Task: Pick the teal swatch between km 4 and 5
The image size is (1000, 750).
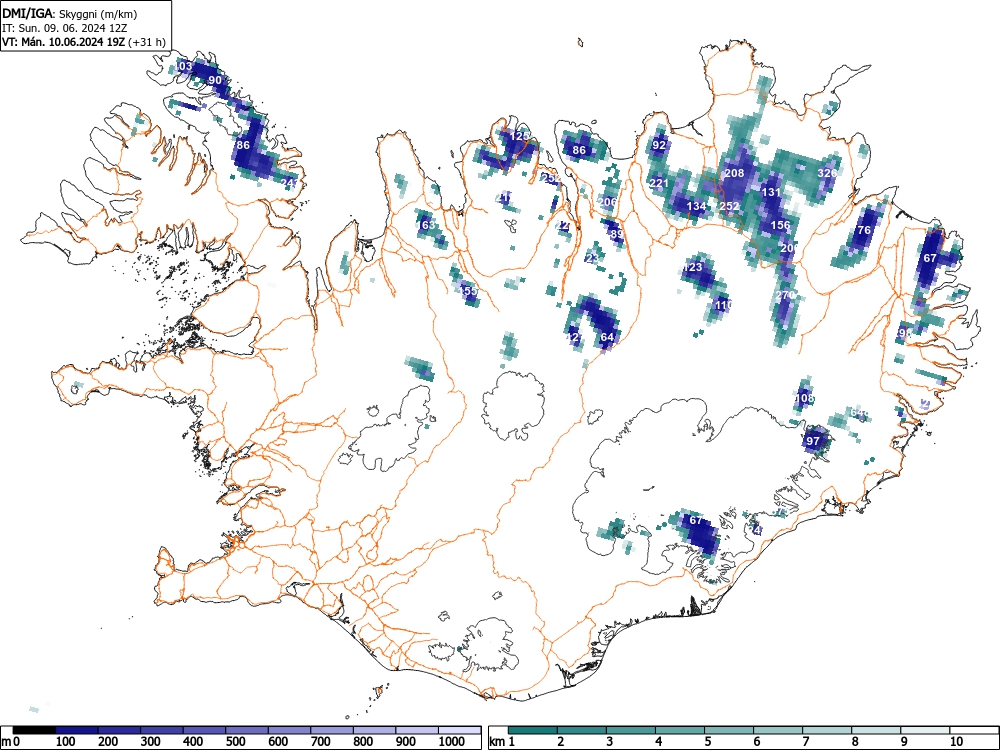Action: point(680,730)
